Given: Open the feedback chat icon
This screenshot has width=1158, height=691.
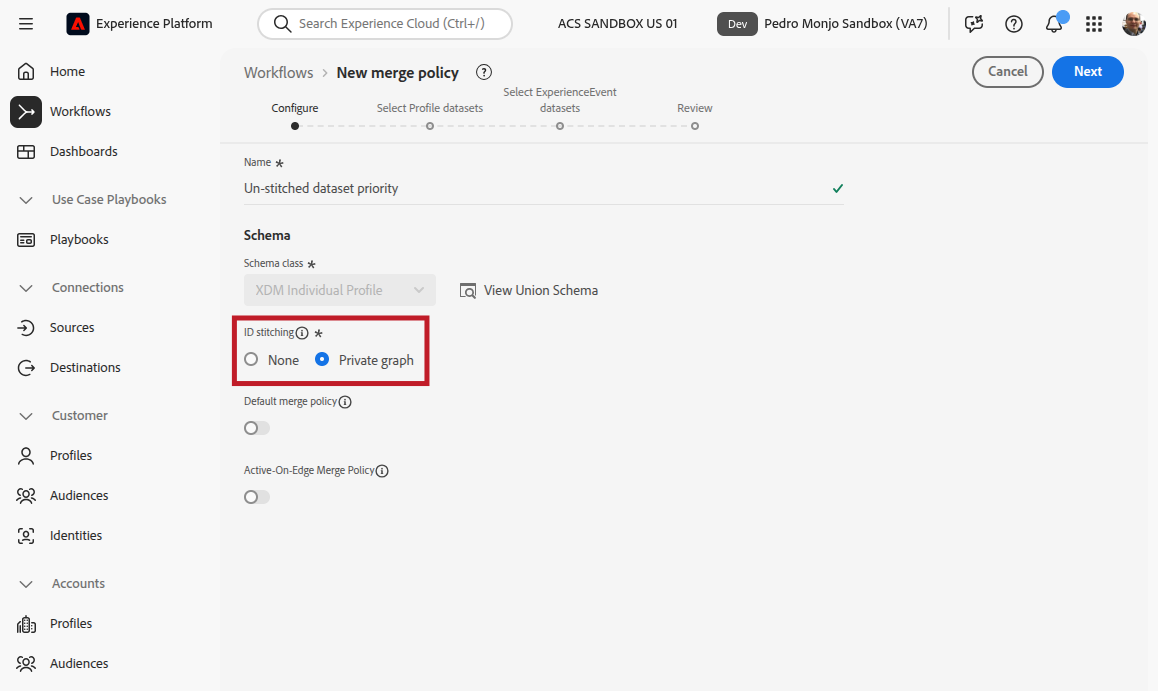Looking at the screenshot, I should [x=974, y=24].
